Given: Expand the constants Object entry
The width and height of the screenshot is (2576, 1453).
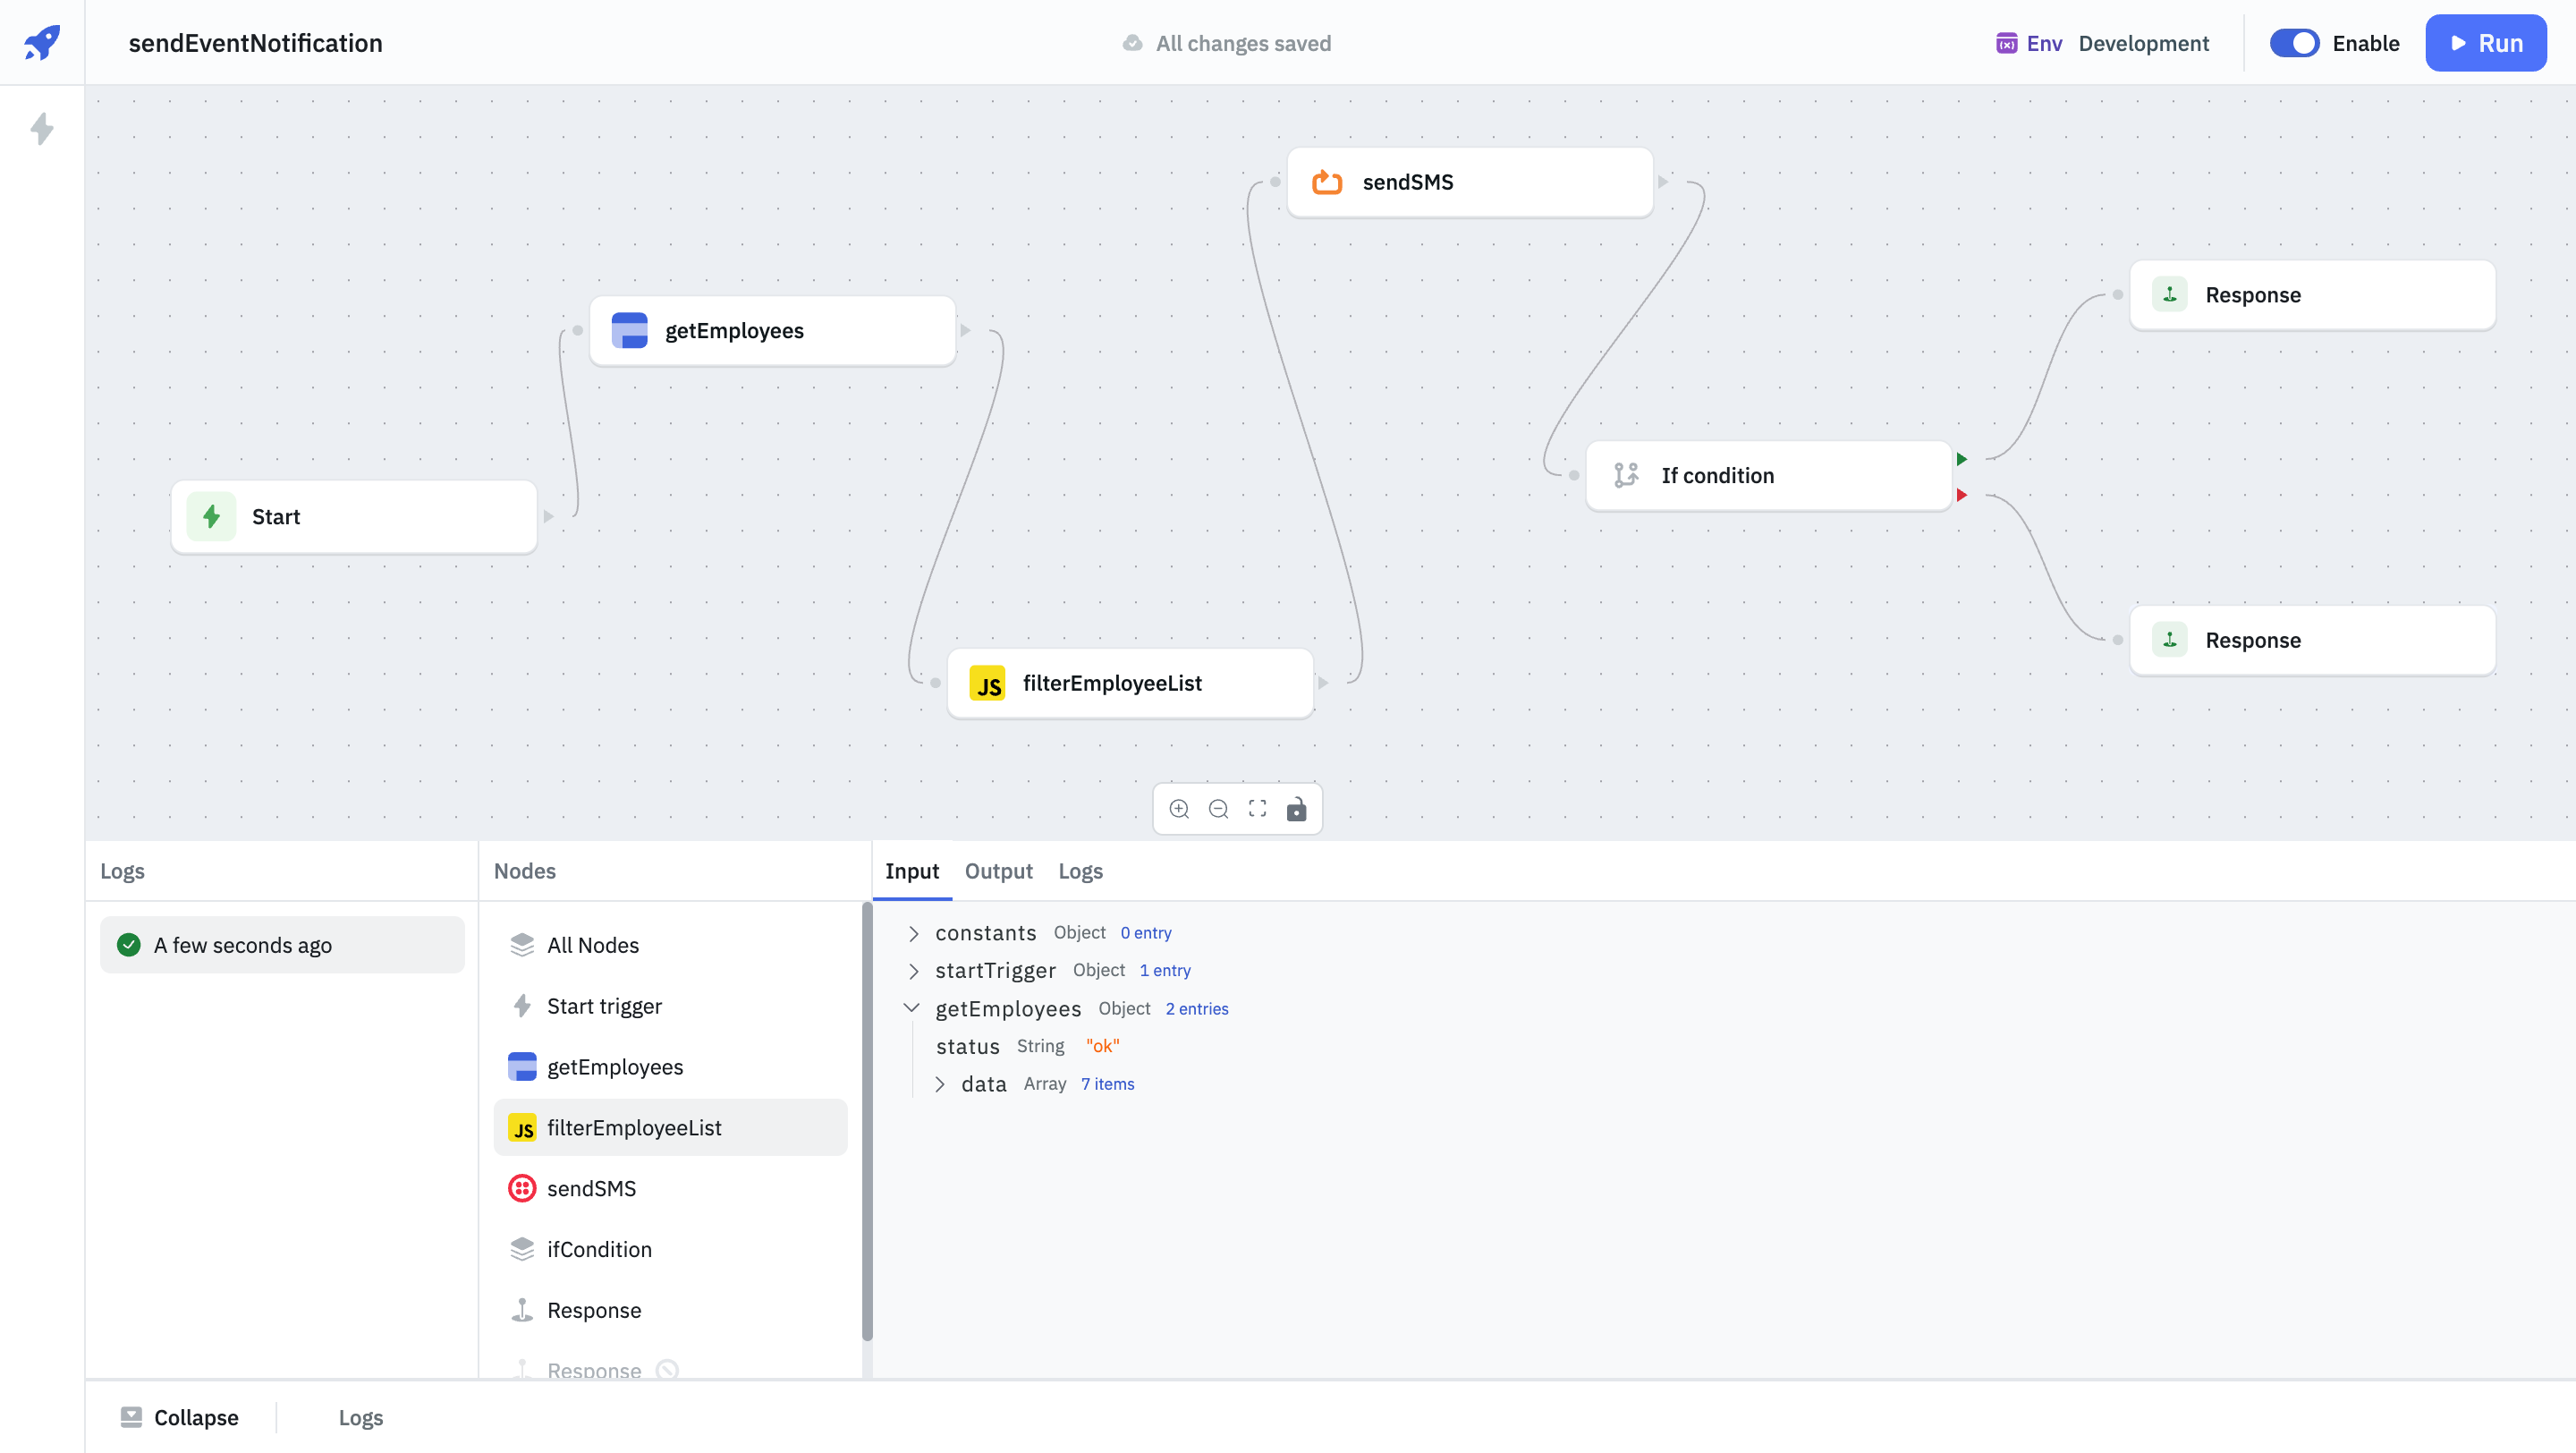Looking at the screenshot, I should point(911,932).
